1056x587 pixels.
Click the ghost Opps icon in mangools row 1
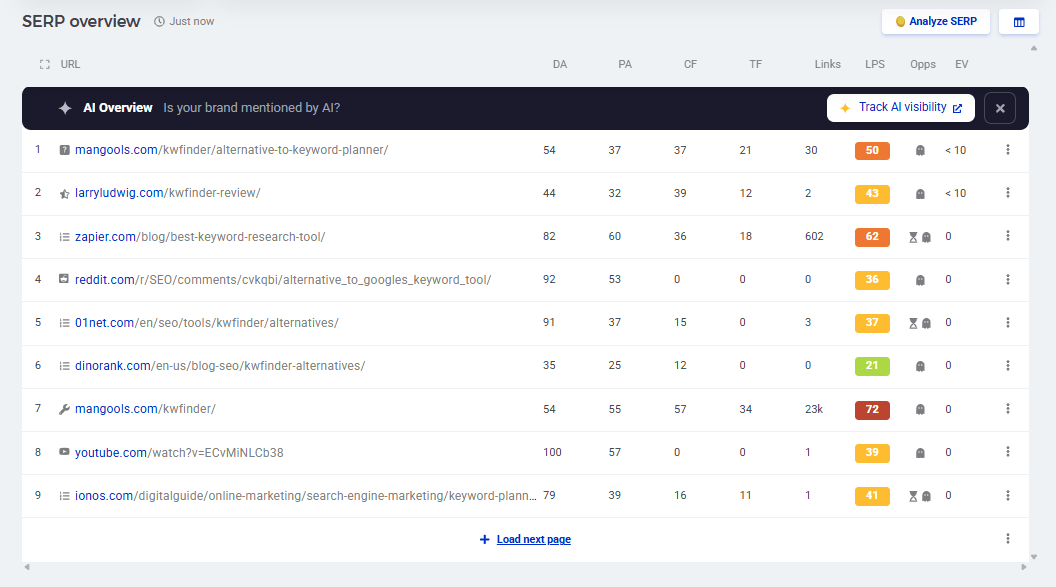[x=920, y=151]
